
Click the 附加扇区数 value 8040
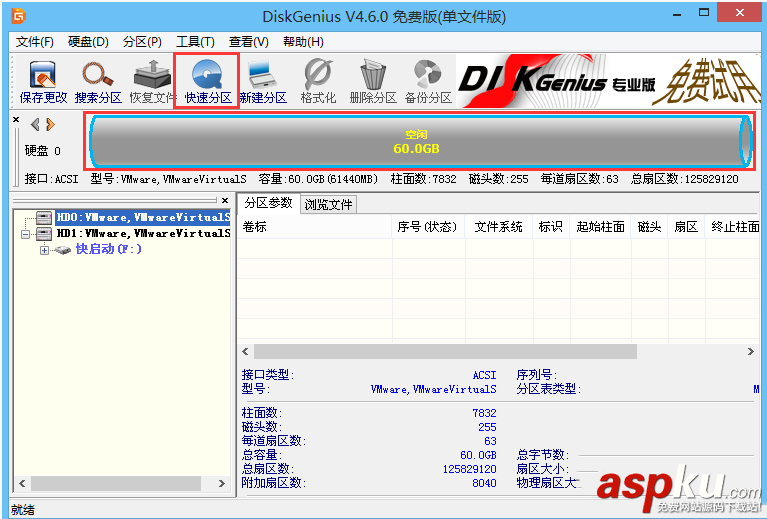(484, 483)
